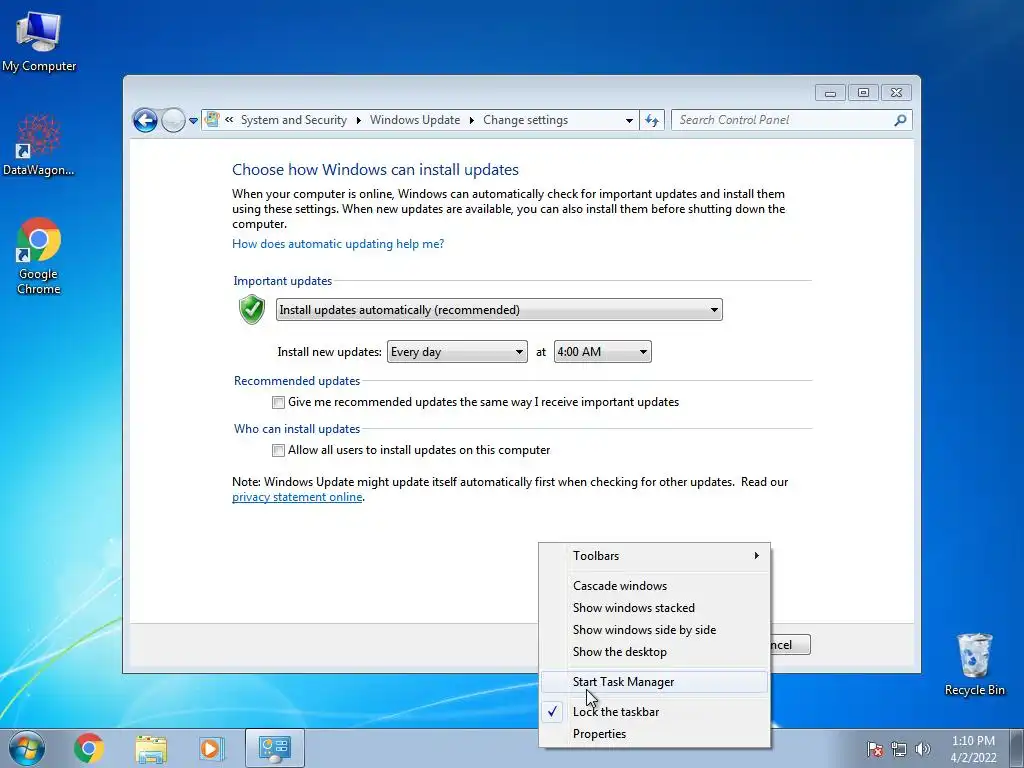Open the privacy statement online link

pos(297,497)
